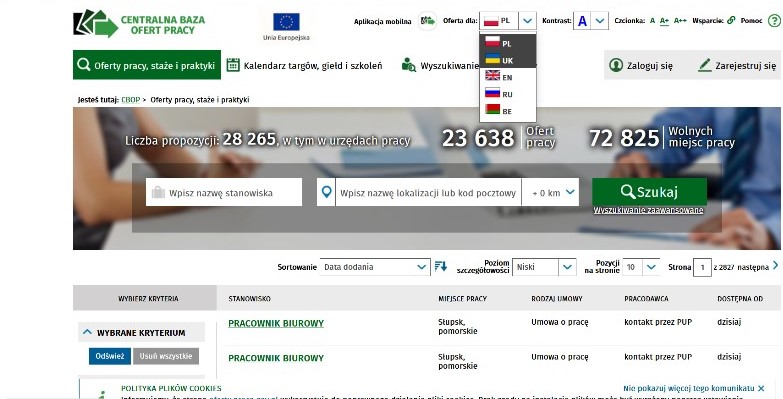Choose the UK Ukrainian language option
783x399 pixels.
tap(507, 60)
